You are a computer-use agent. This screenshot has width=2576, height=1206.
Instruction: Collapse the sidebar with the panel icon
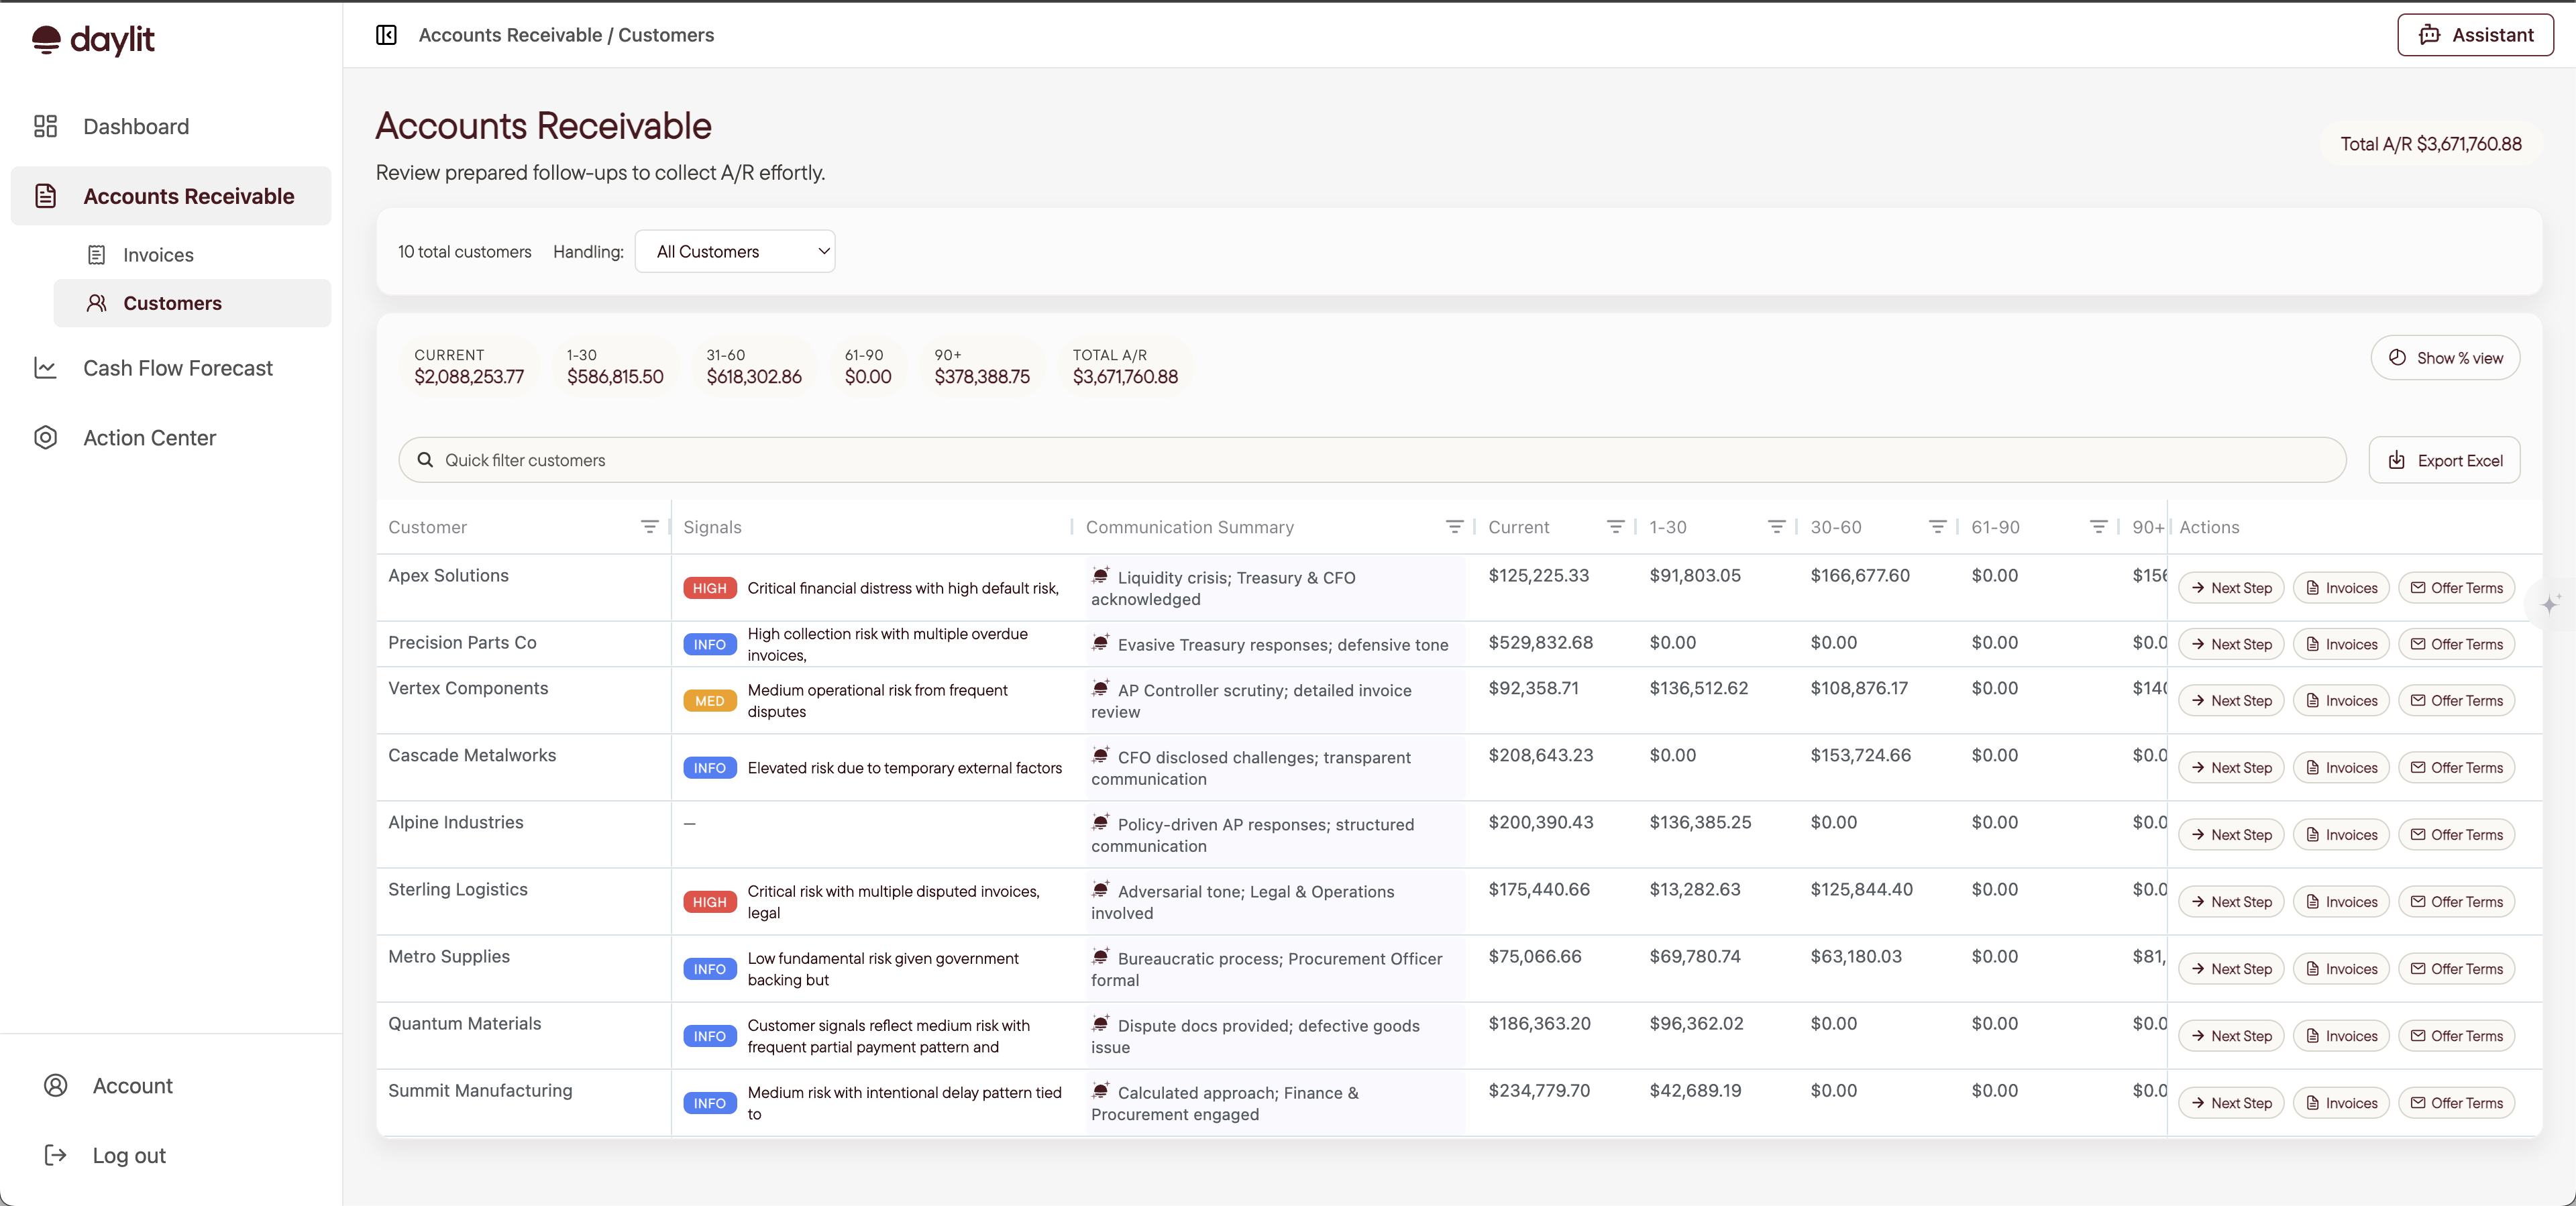386,35
